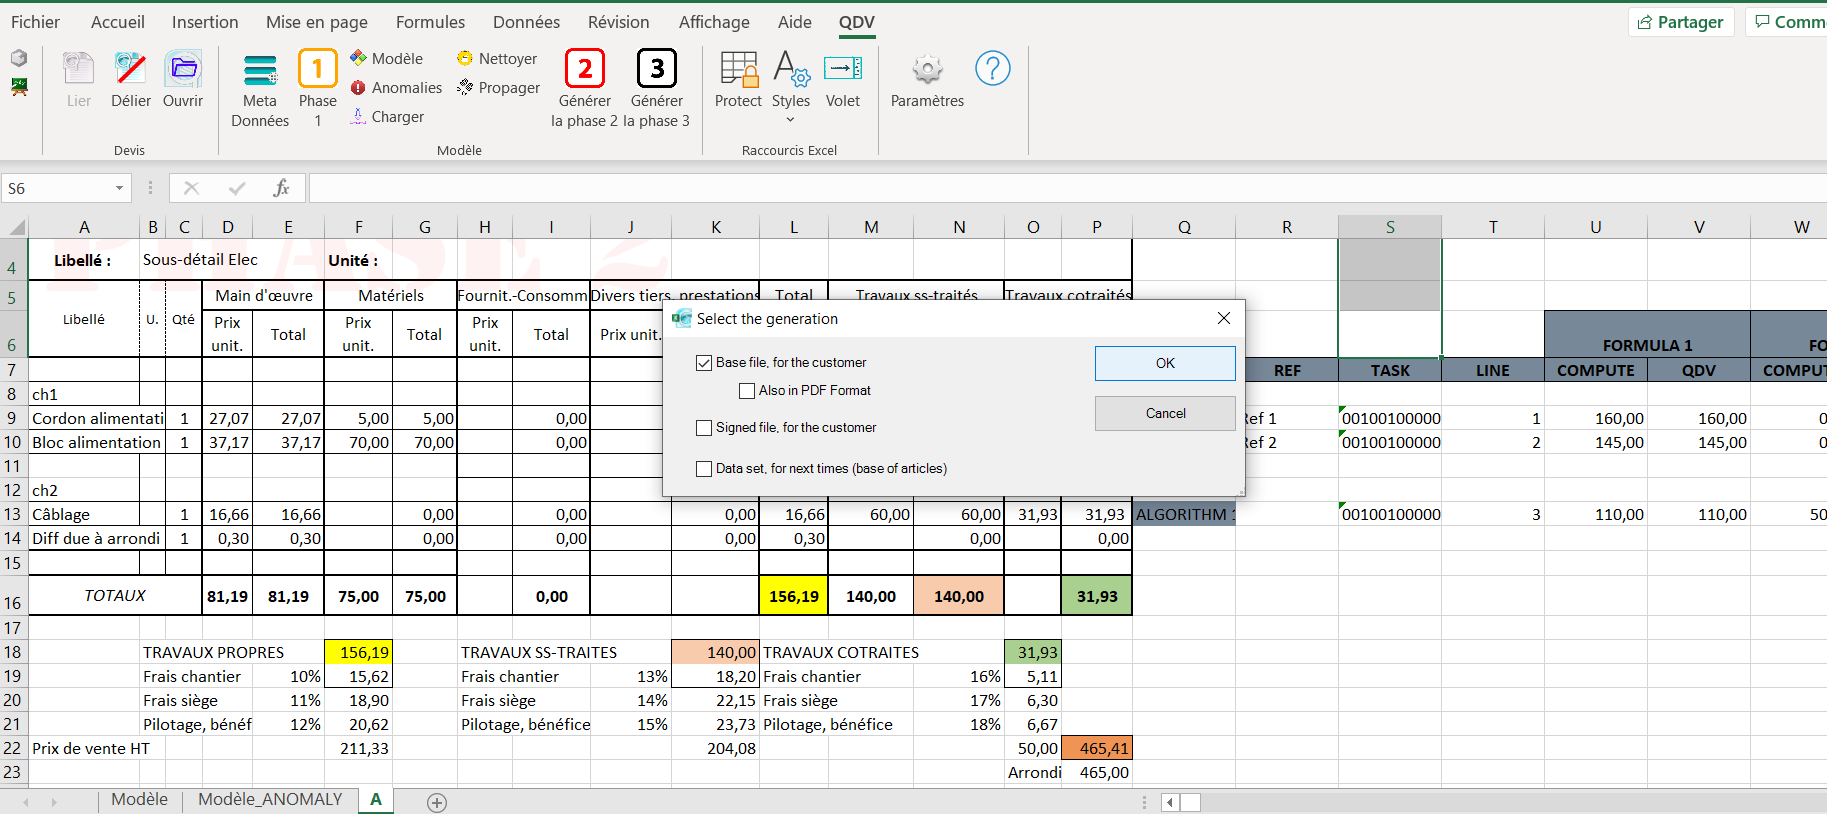This screenshot has width=1827, height=814.
Task: Add a new sheet with plus icon
Action: (x=437, y=802)
